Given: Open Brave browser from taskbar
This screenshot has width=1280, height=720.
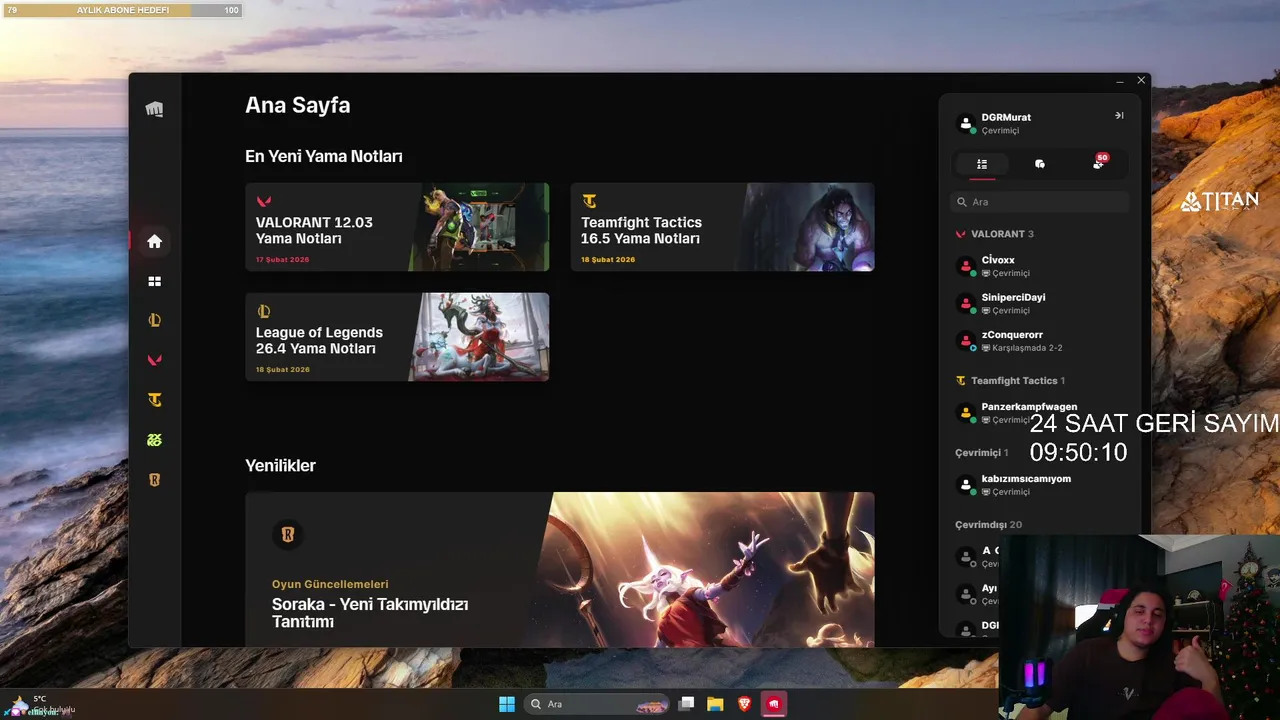Looking at the screenshot, I should (x=744, y=704).
